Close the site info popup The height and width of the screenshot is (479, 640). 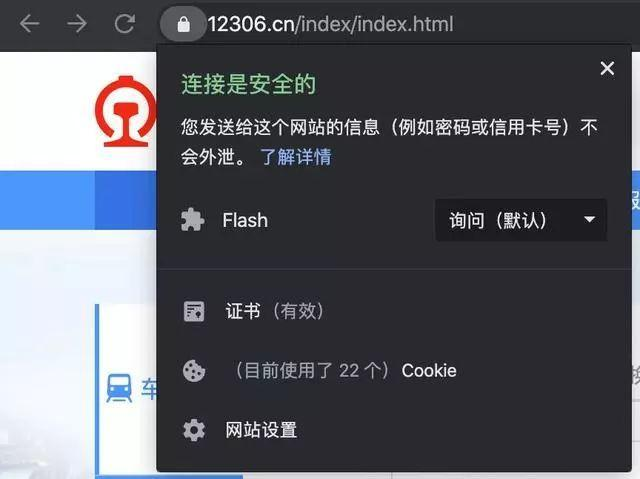click(607, 68)
